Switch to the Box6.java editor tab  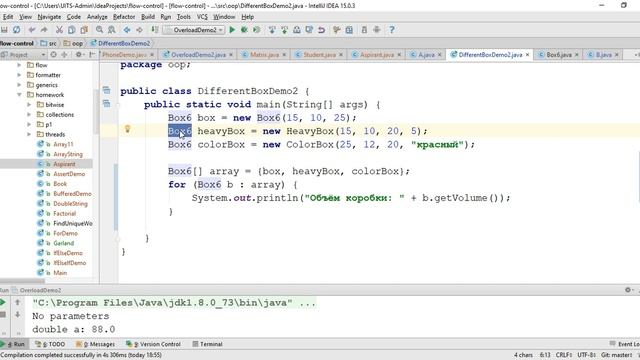(x=559, y=55)
